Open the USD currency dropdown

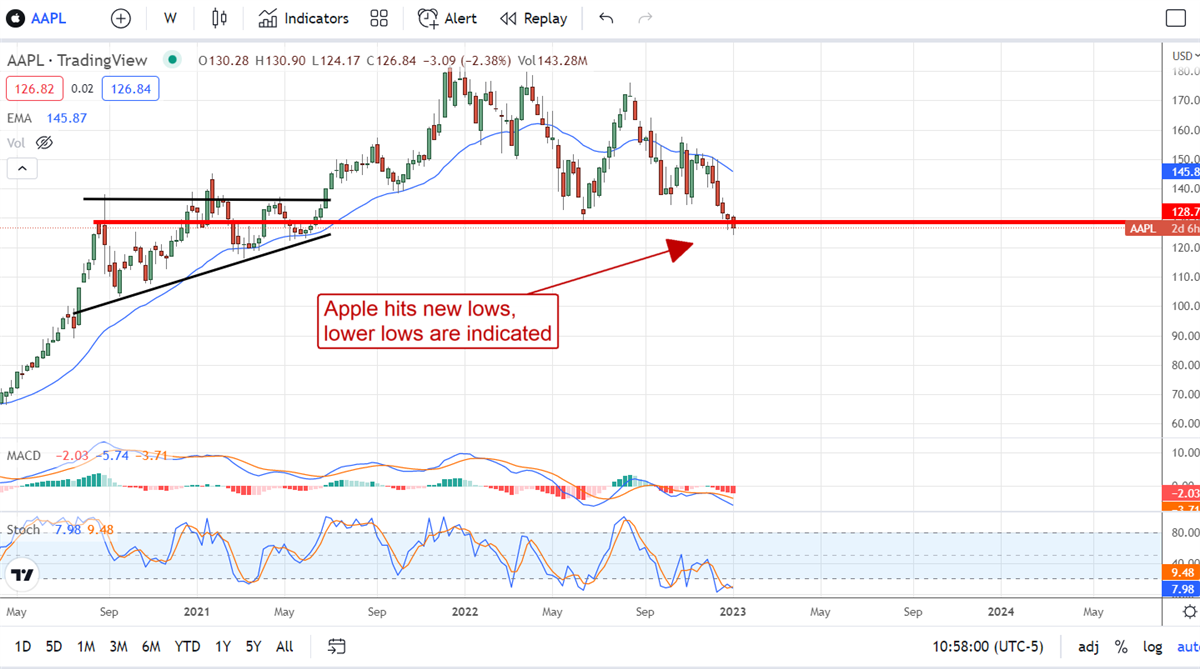tap(1183, 55)
